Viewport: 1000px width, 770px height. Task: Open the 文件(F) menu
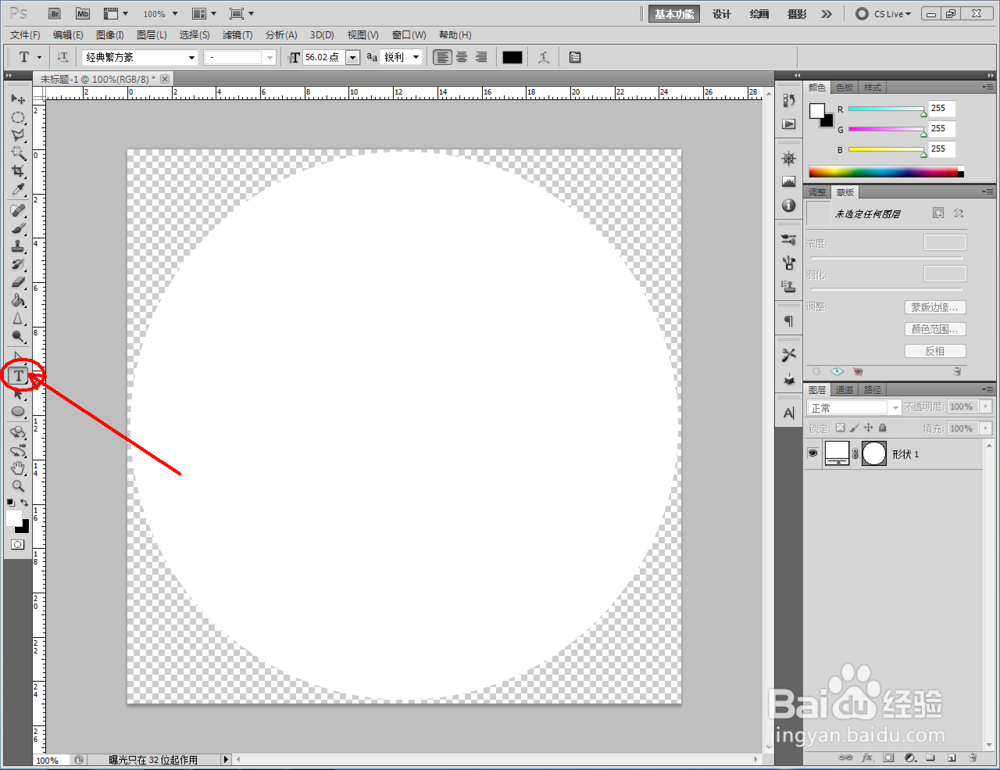[x=25, y=35]
